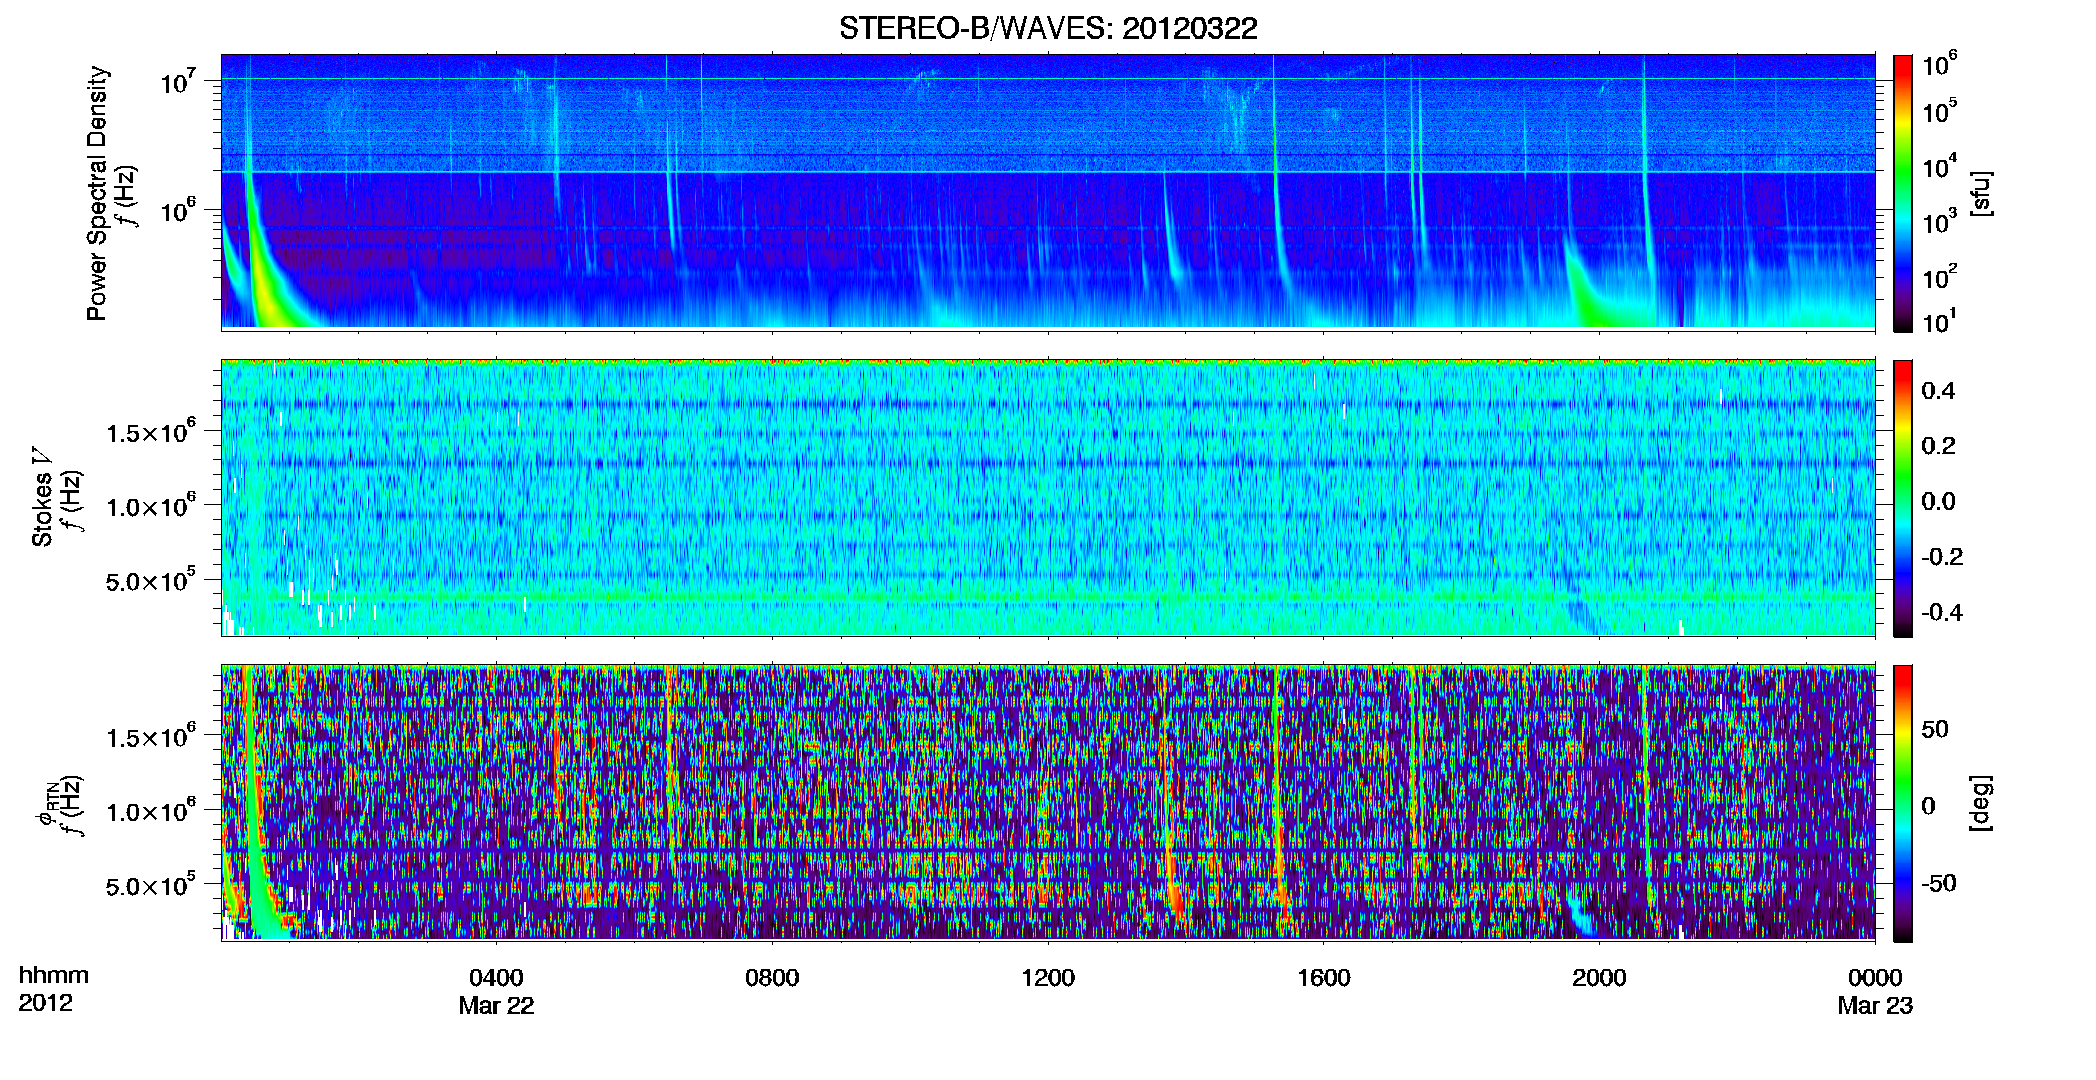Click the top power spectral density spectrogram
Image resolution: width=2096 pixels, height=1080 pixels.
pyautogui.click(x=1048, y=191)
